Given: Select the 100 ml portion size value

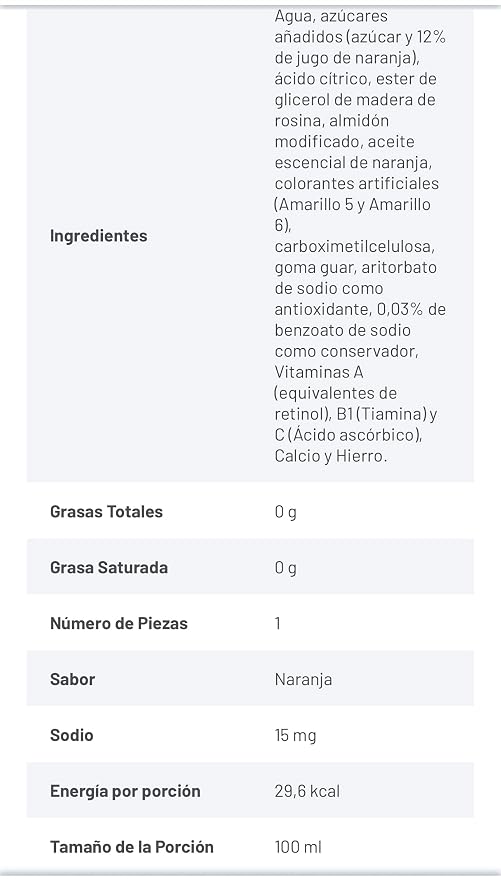Looking at the screenshot, I should tap(298, 847).
